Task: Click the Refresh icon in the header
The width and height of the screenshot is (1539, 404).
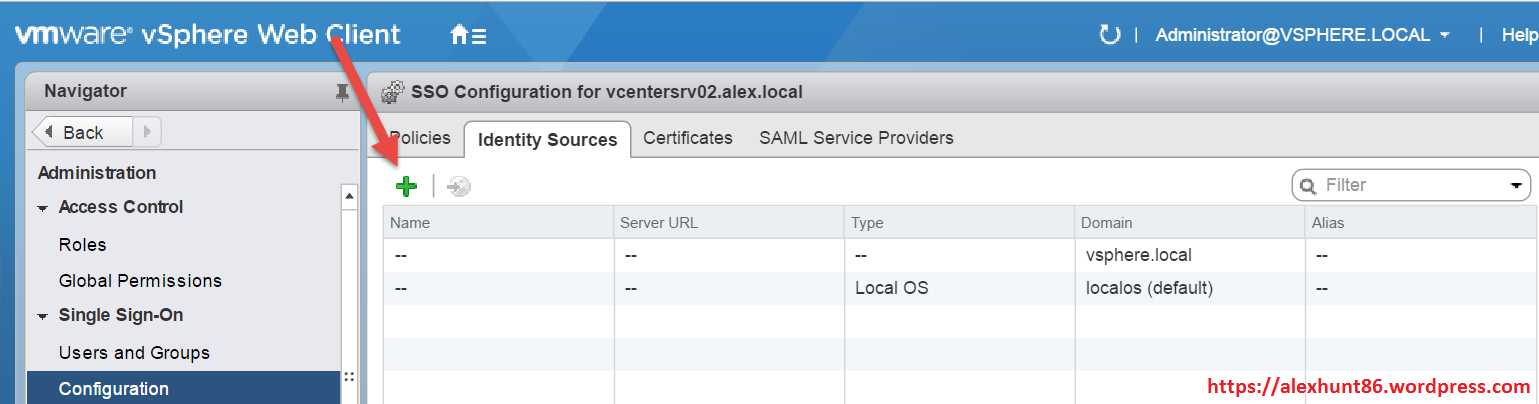Action: (1109, 35)
